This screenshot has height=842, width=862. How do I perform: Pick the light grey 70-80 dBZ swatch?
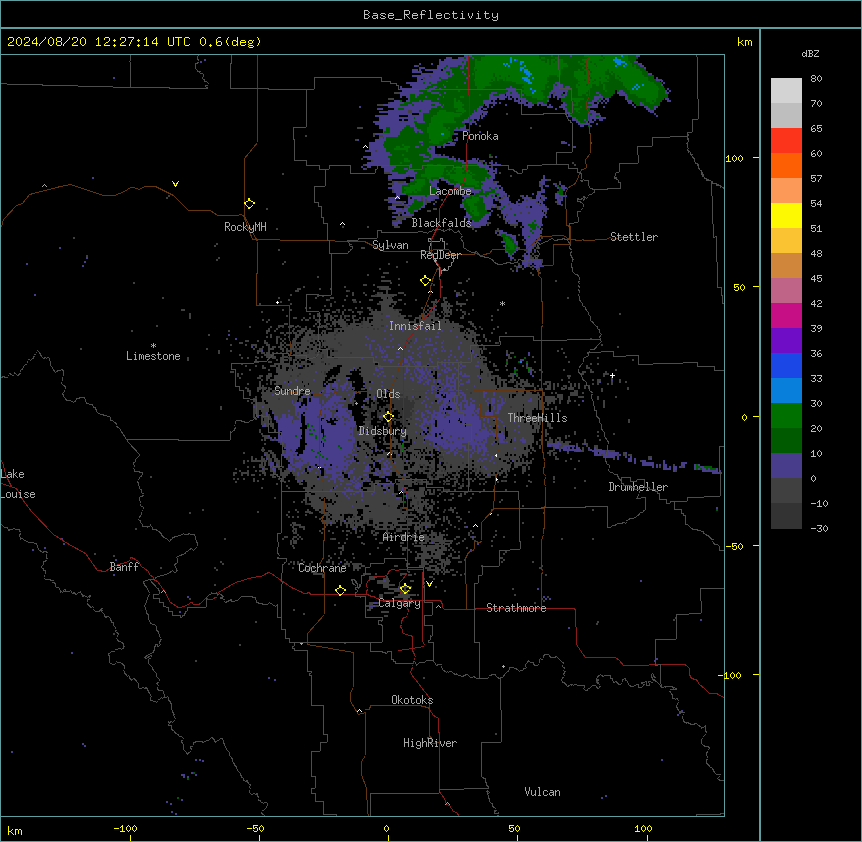coord(786,91)
